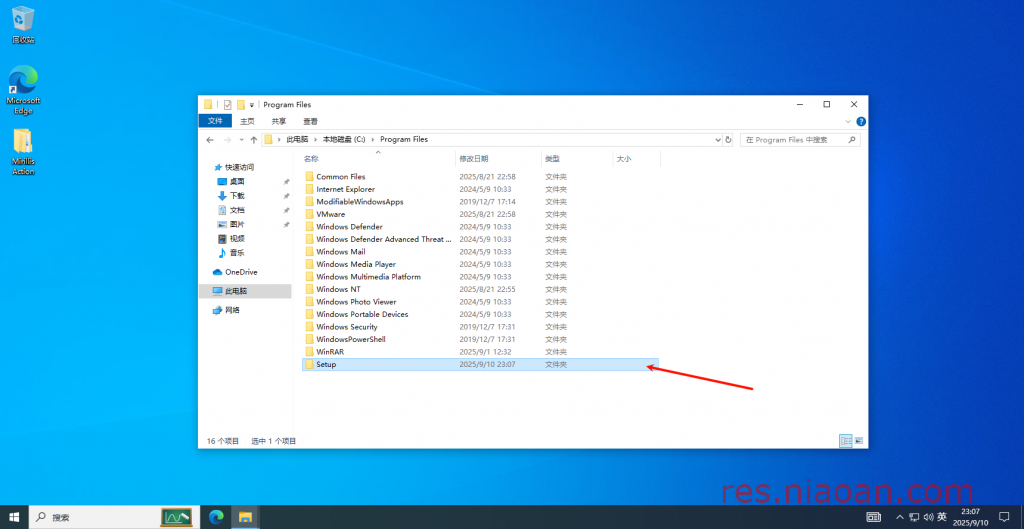Select the Setup folder

pyautogui.click(x=481, y=364)
